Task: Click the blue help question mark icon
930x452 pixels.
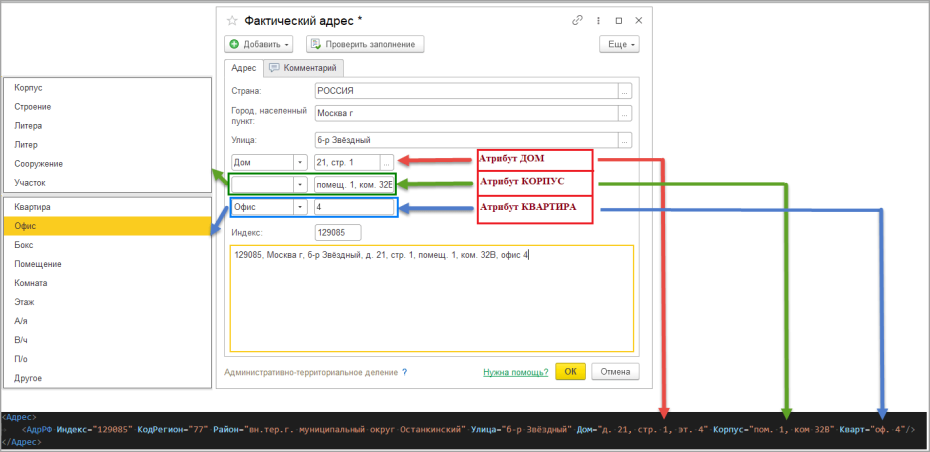Action: pos(405,373)
